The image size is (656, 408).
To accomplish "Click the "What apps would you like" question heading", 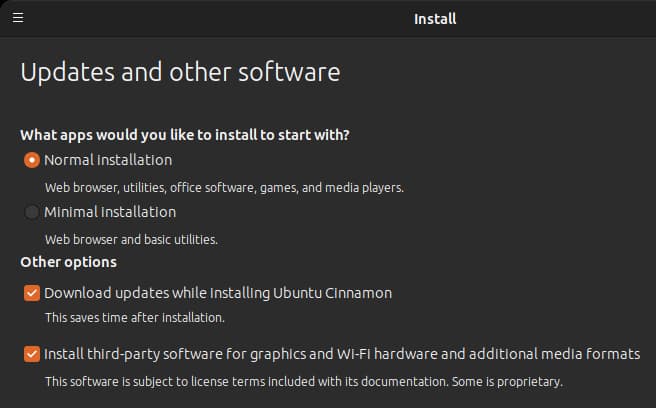I will 185,135.
